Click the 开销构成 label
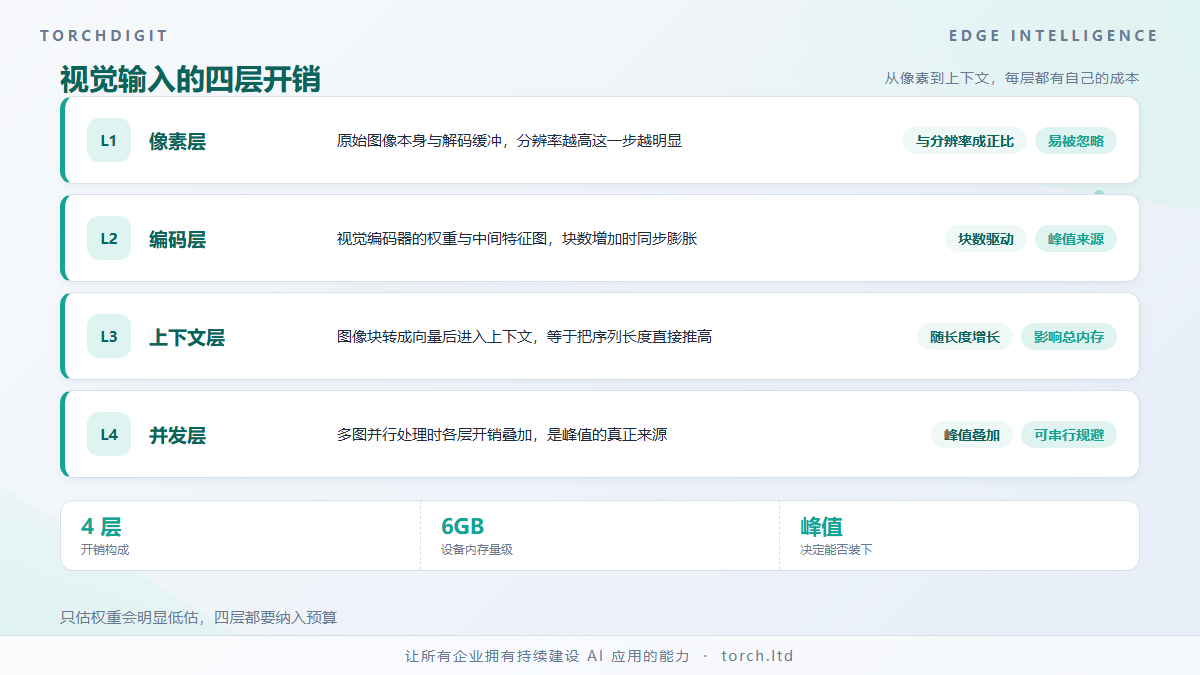The width and height of the screenshot is (1200, 675). coord(105,550)
